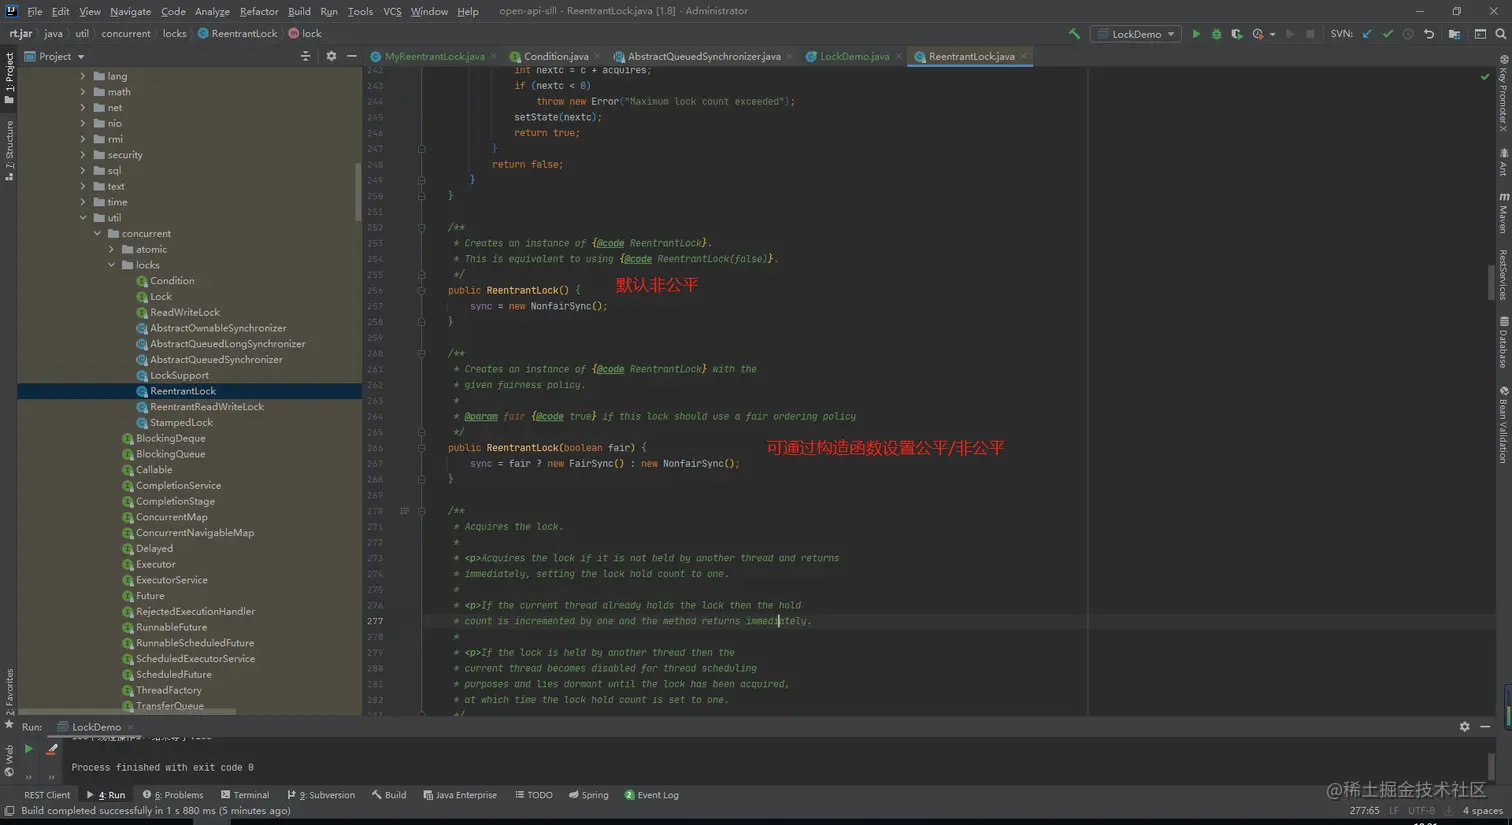This screenshot has height=825, width=1512.
Task: Revert changes with the undo arrow icon
Action: [1429, 34]
